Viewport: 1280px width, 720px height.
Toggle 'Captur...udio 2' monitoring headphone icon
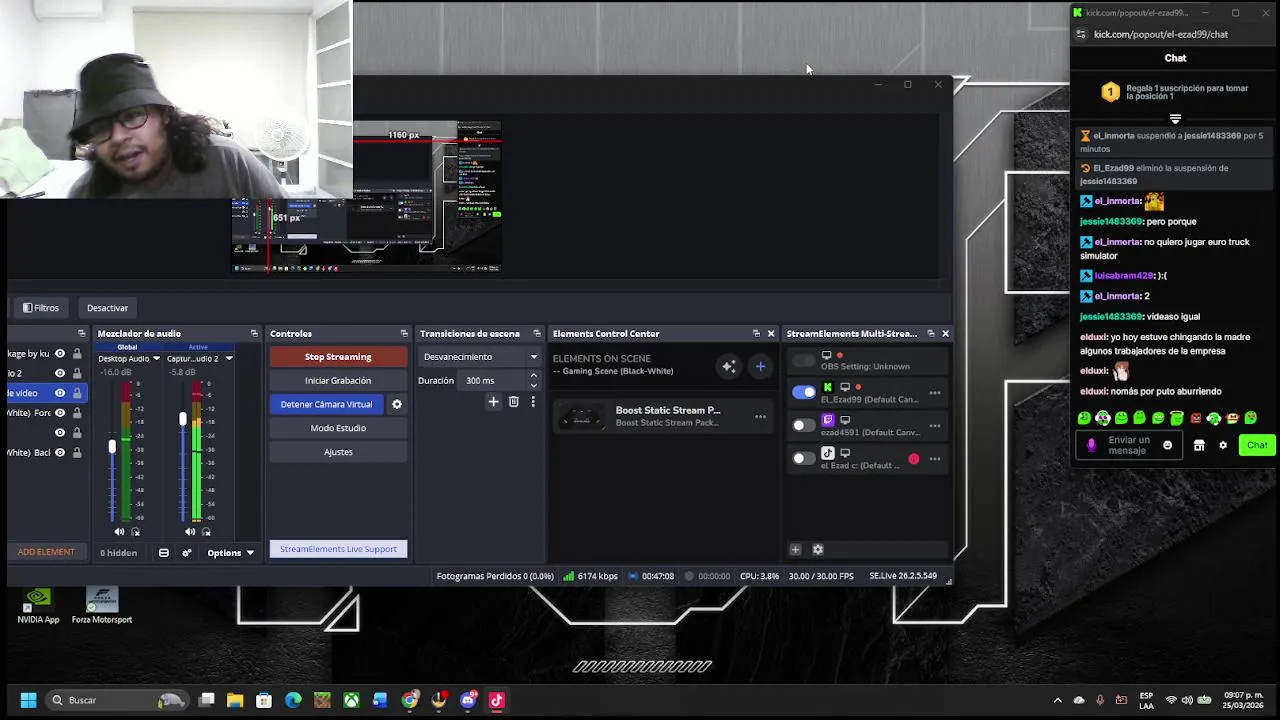[206, 532]
